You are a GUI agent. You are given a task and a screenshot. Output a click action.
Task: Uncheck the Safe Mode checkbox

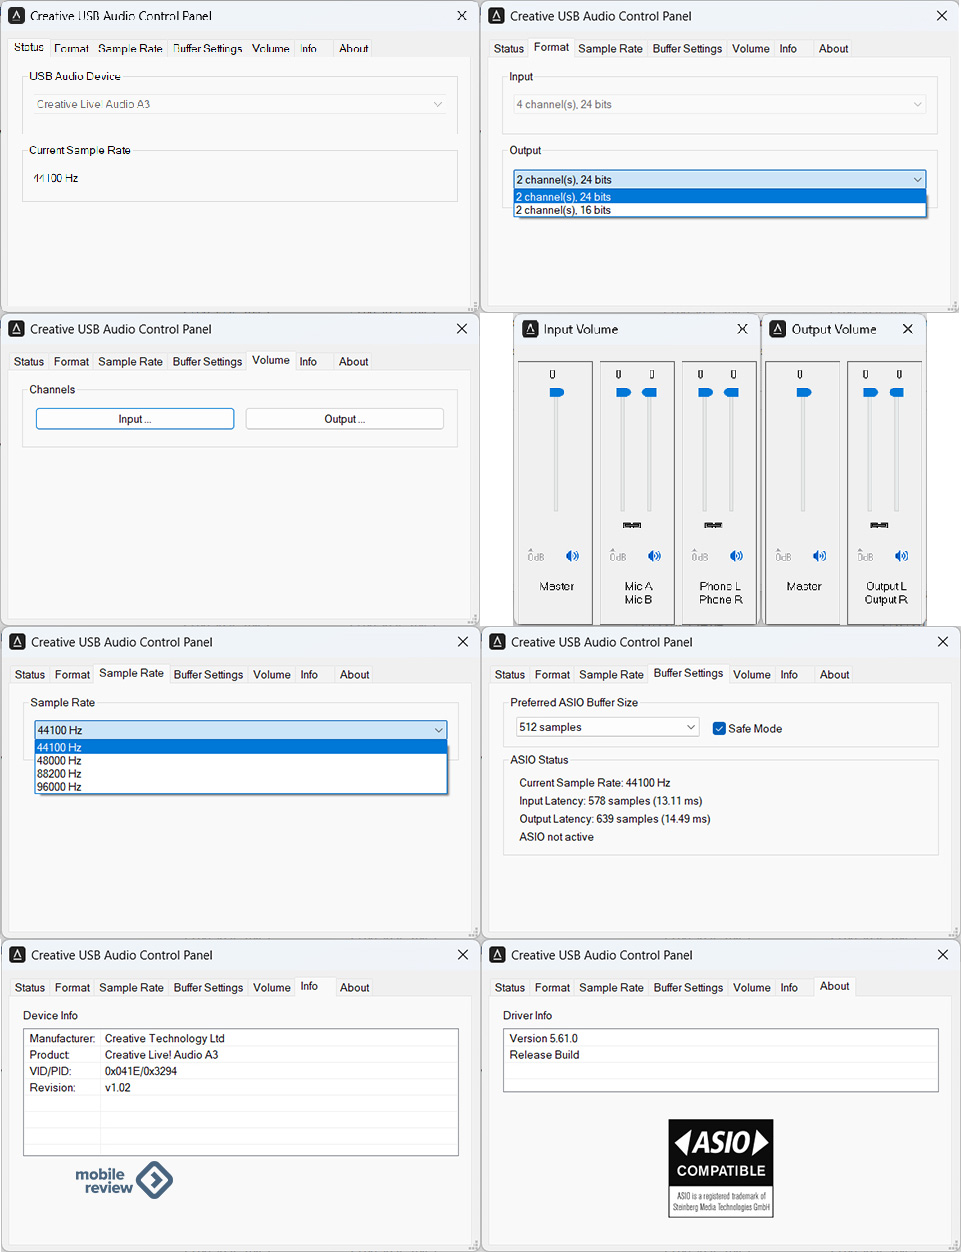click(x=719, y=728)
